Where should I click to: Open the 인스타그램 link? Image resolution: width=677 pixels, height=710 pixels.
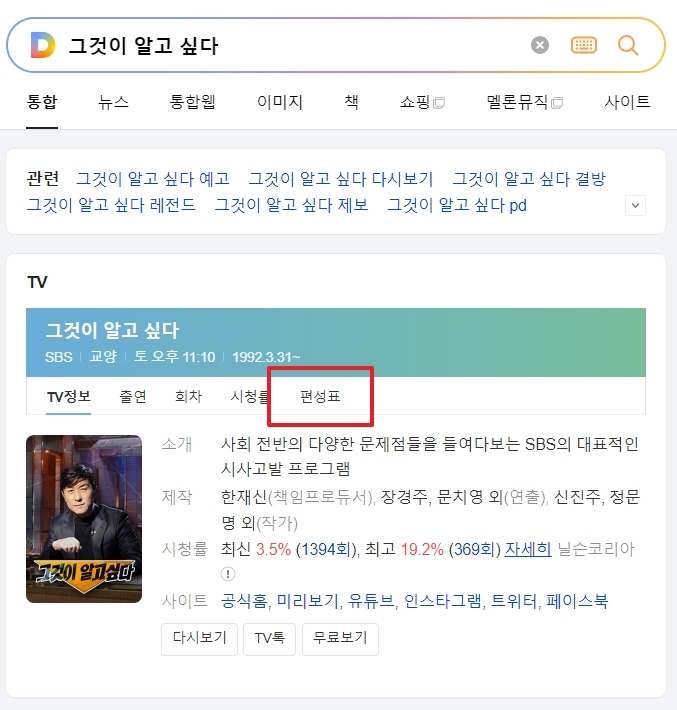click(x=442, y=601)
